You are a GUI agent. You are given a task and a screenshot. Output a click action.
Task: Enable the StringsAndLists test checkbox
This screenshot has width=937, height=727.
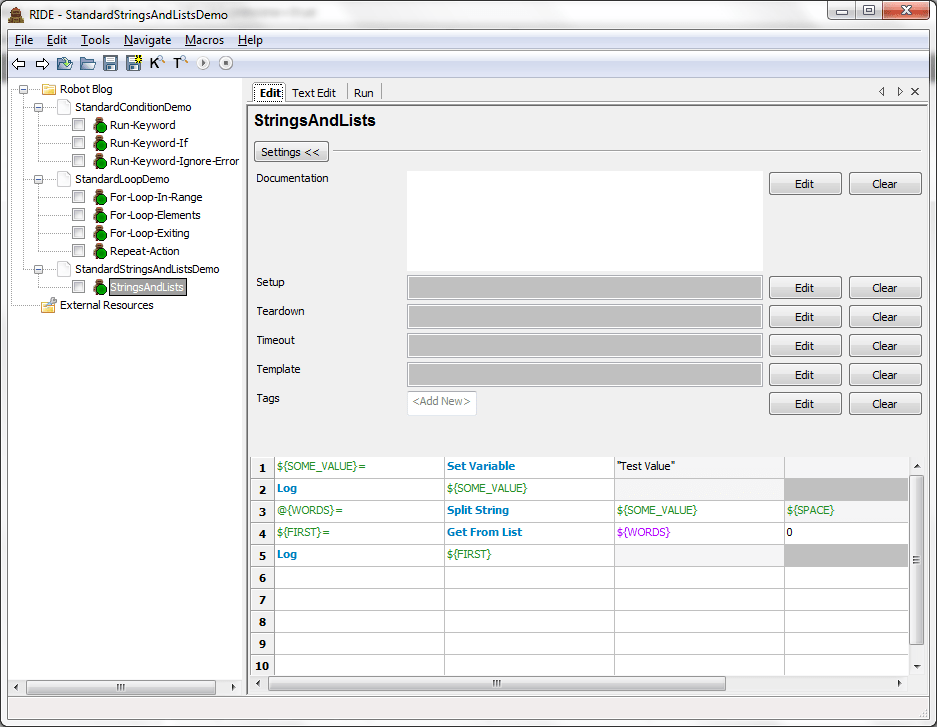coord(79,287)
